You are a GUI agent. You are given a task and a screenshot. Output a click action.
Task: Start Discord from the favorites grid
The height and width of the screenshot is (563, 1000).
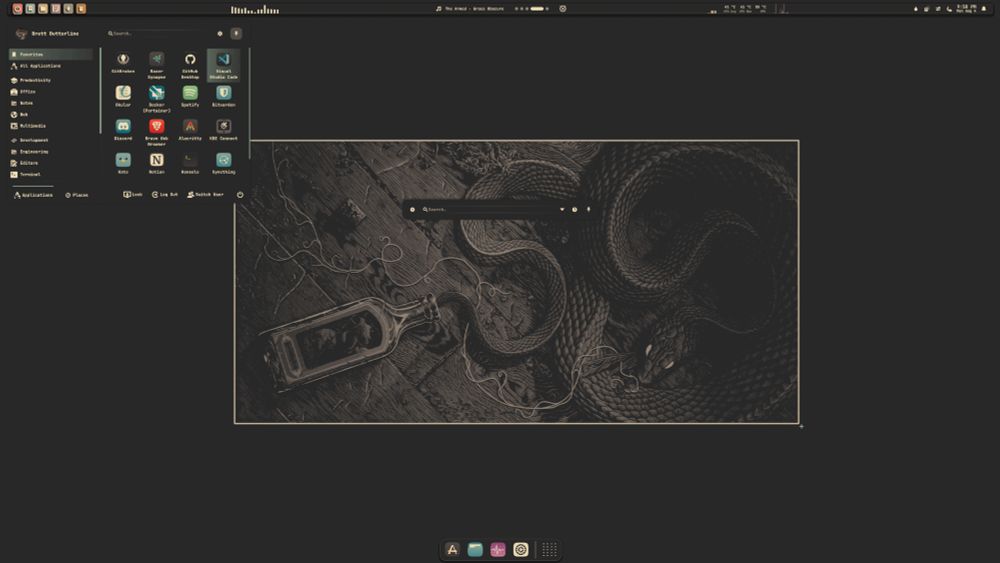click(123, 127)
